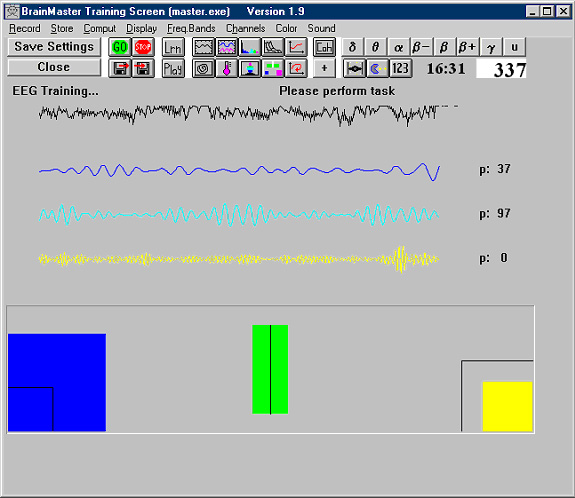The width and height of the screenshot is (575, 498).
Task: Click the large blue feedback square
Action: (x=57, y=382)
